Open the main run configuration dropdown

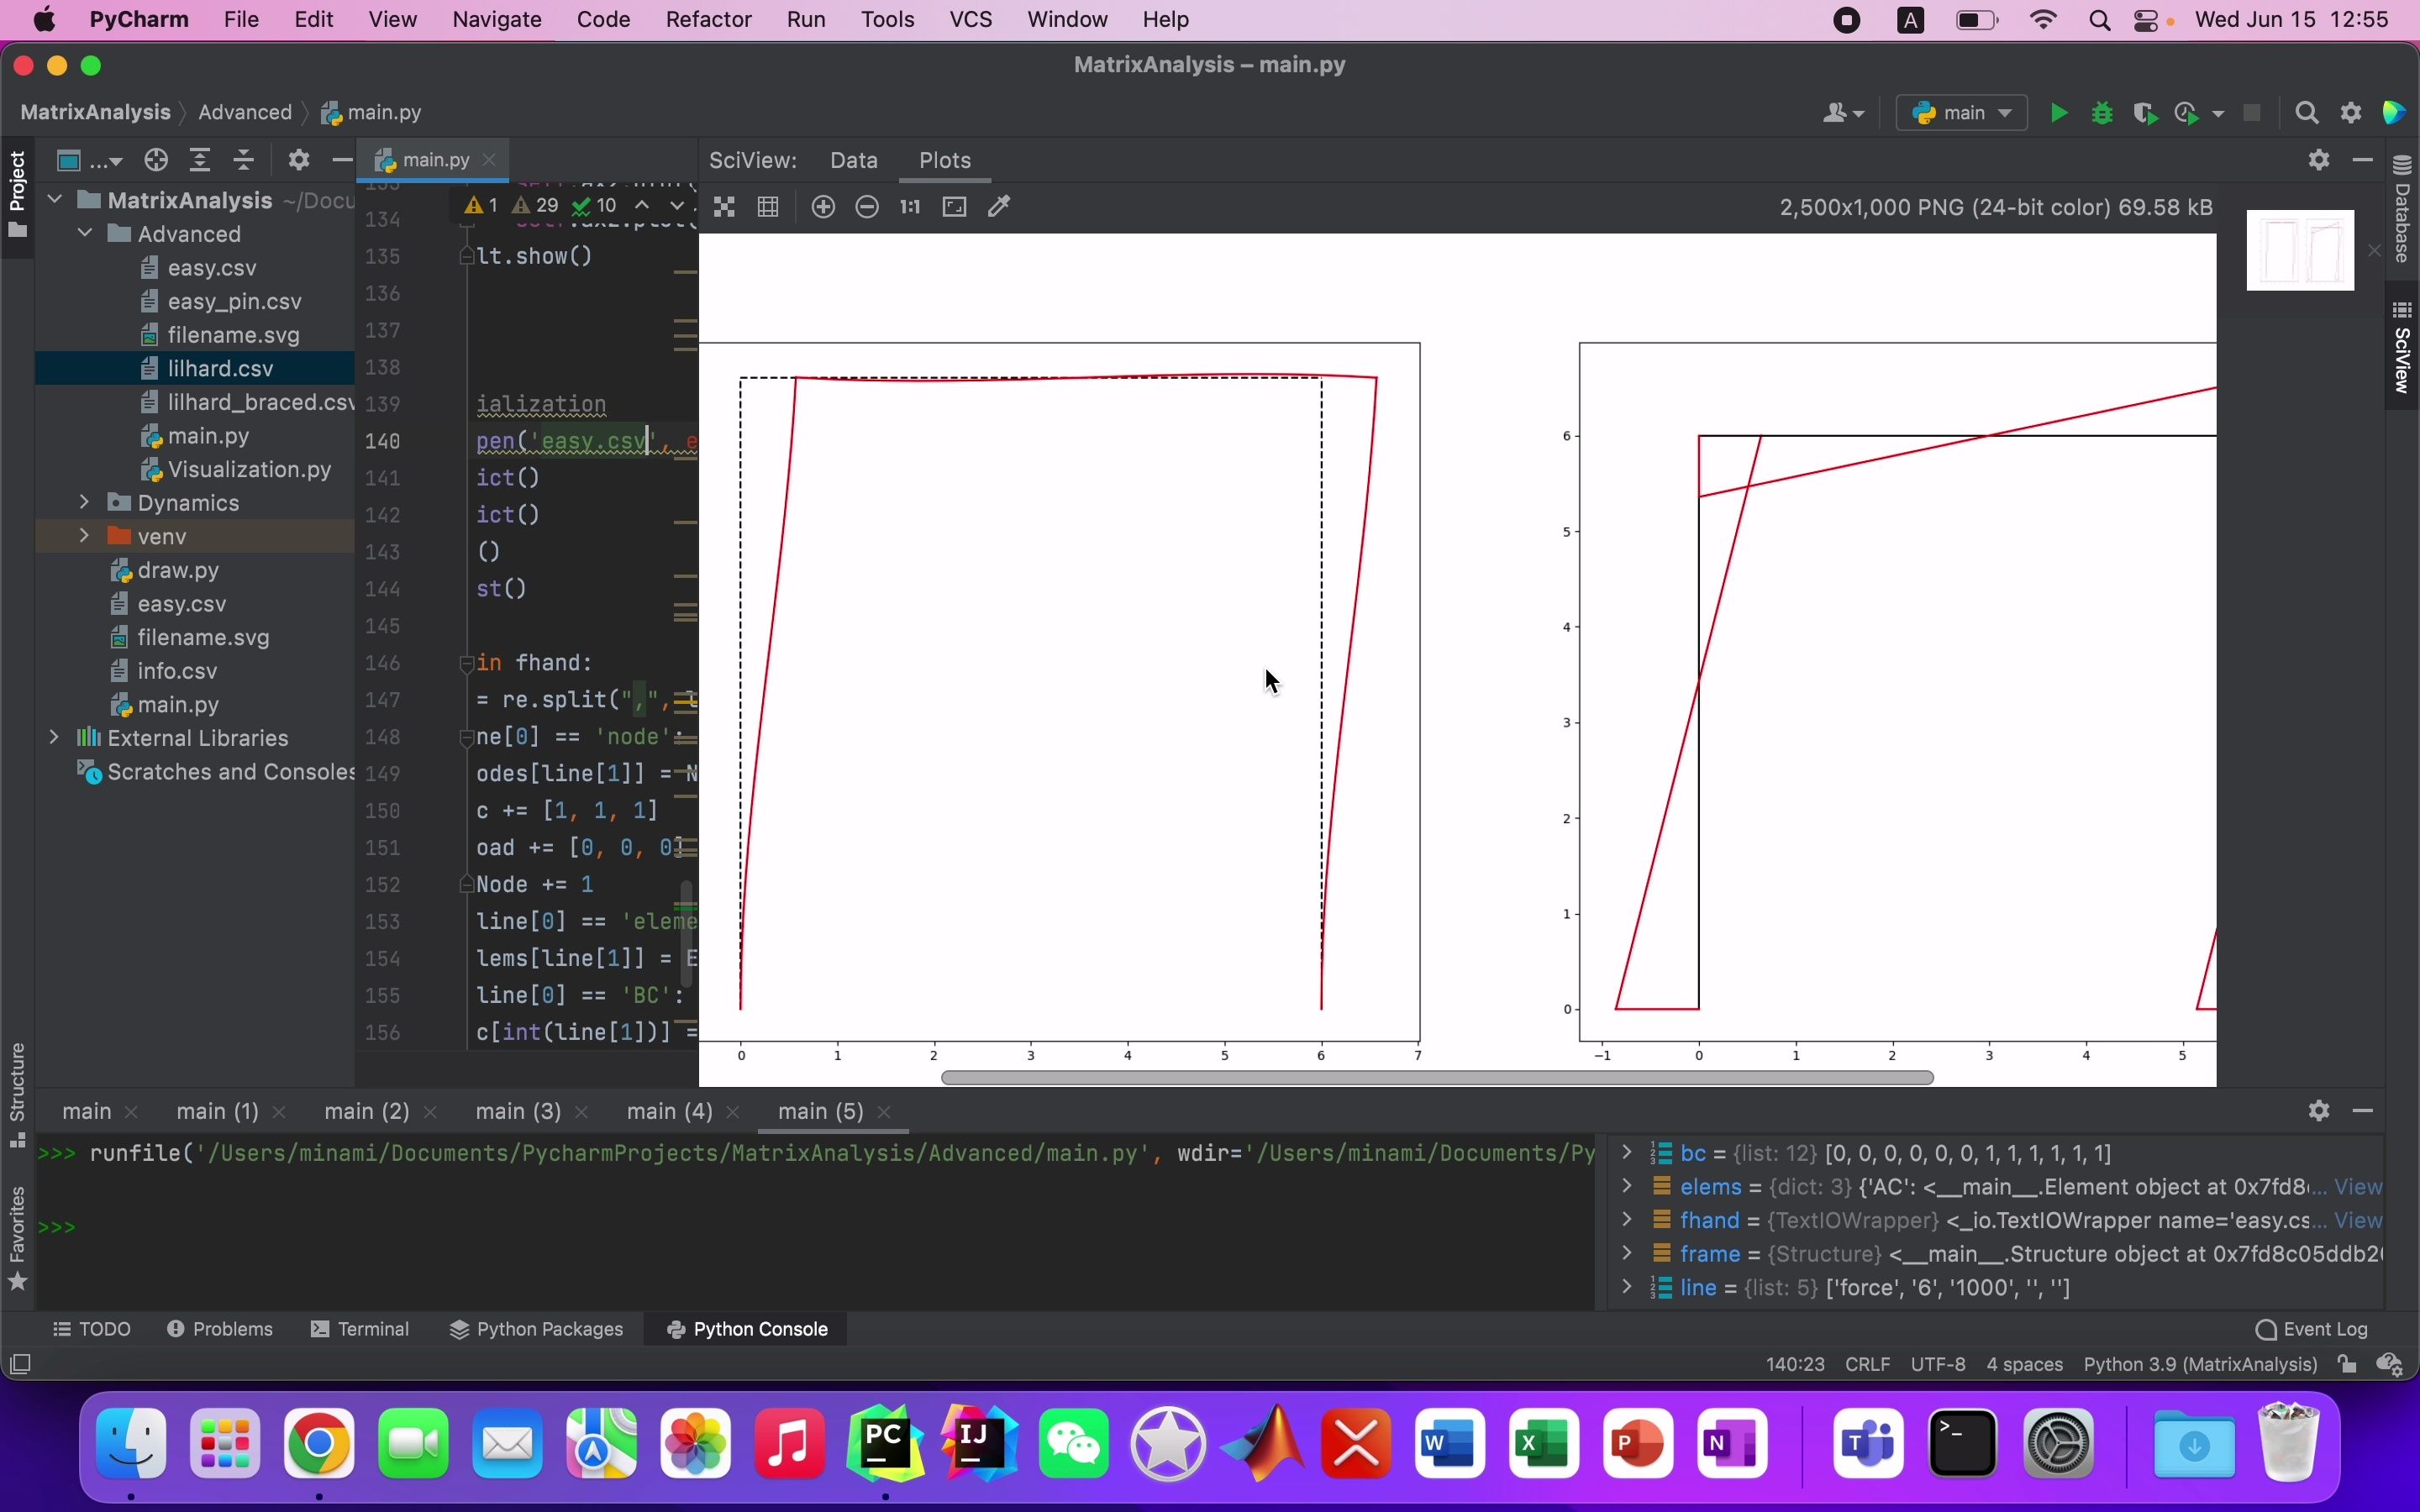(x=1962, y=113)
